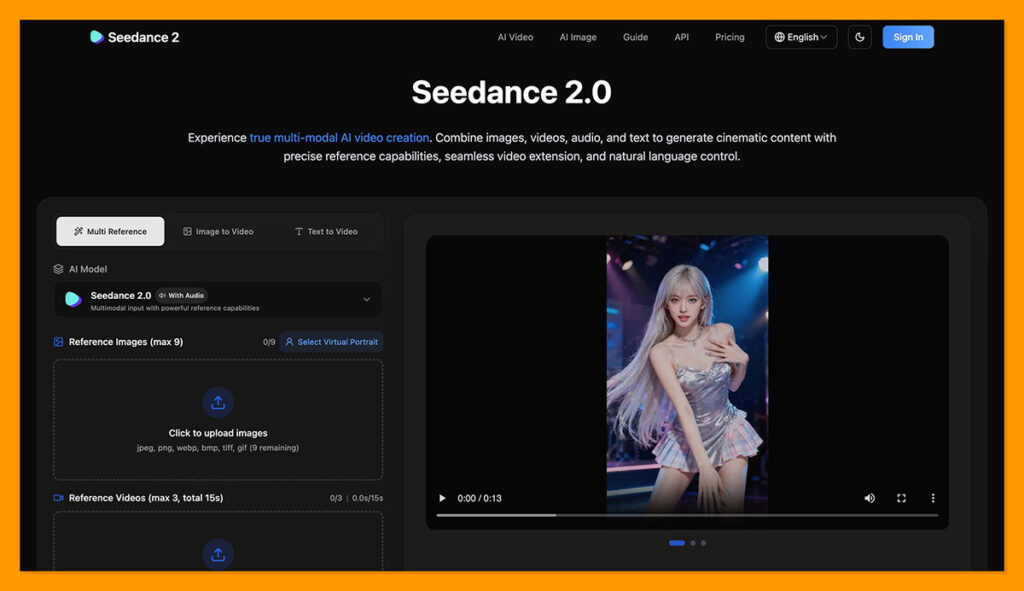
Task: Click the Seedance 2.0 page heading
Action: [511, 92]
